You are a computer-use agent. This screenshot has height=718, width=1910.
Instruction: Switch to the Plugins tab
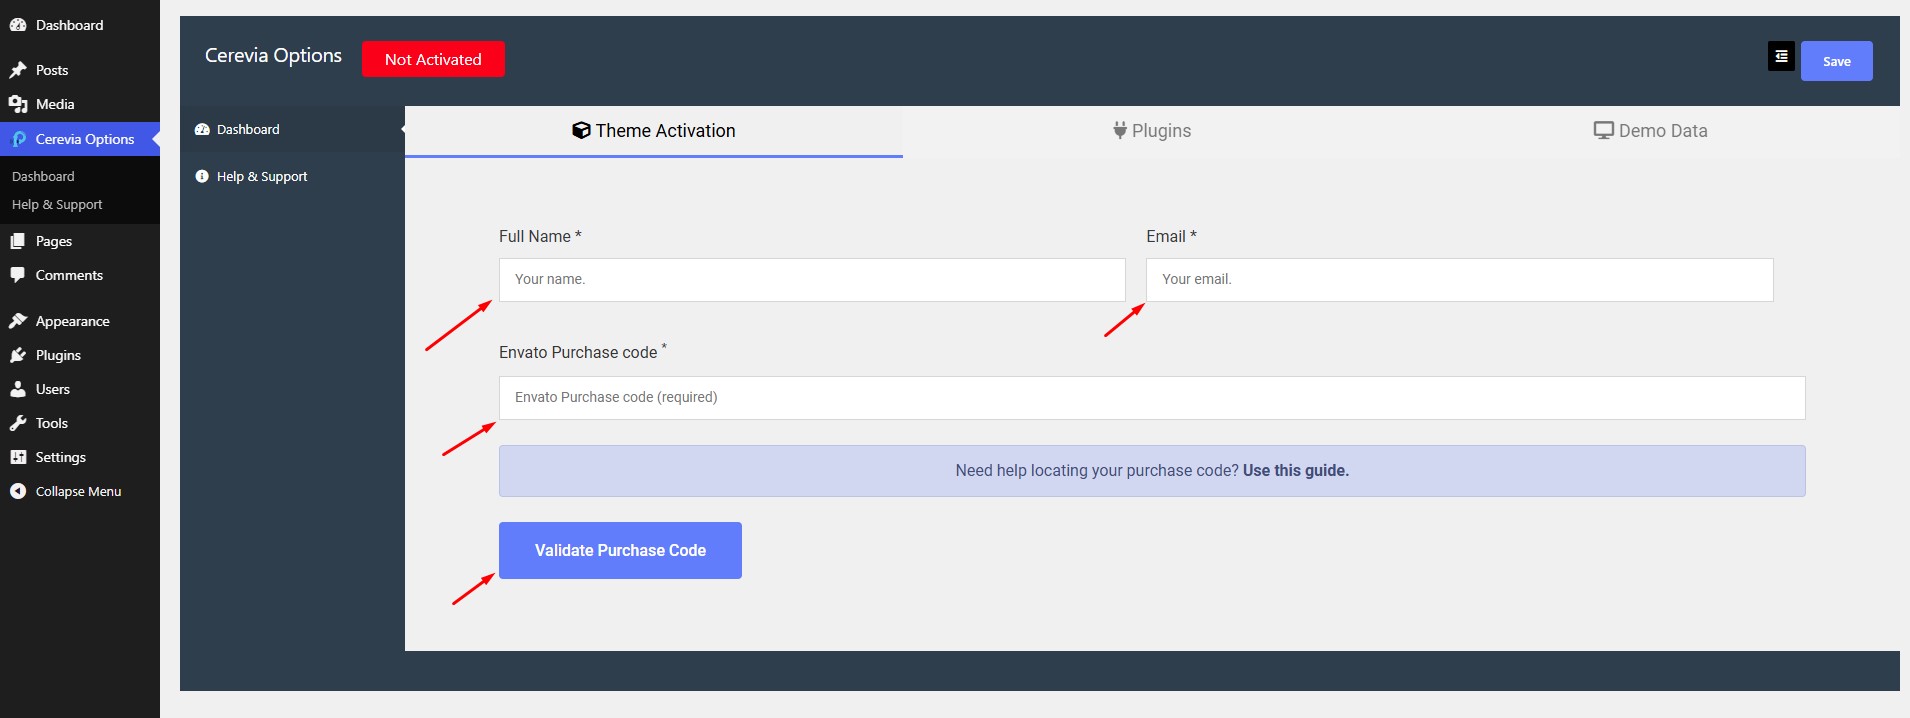(x=1152, y=131)
